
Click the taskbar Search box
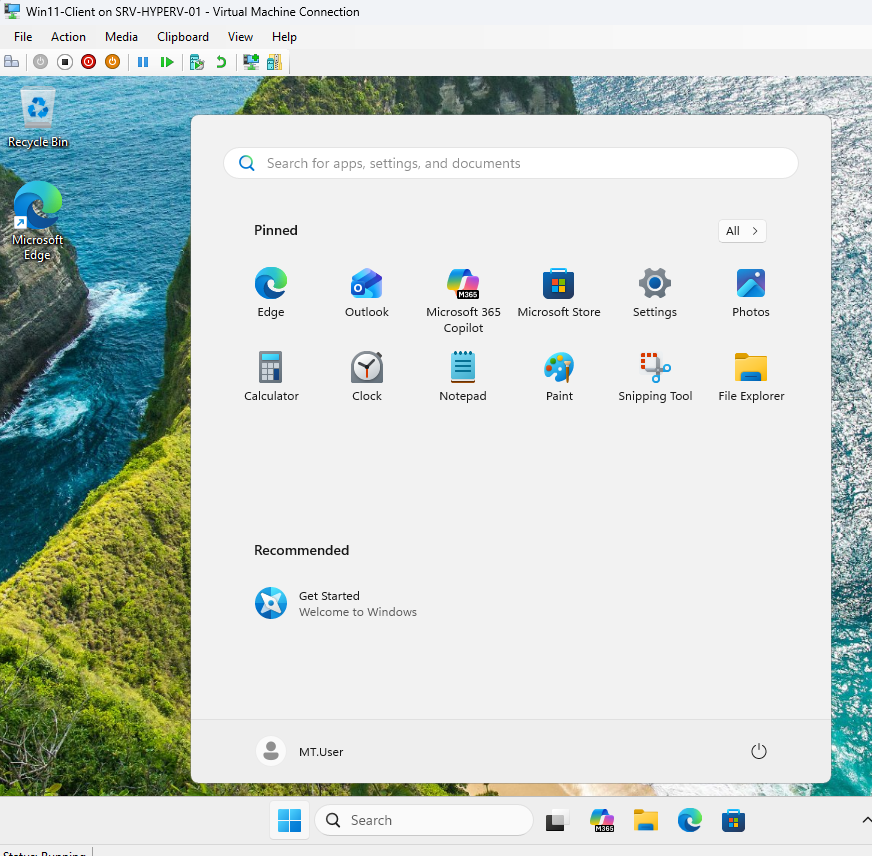(424, 820)
